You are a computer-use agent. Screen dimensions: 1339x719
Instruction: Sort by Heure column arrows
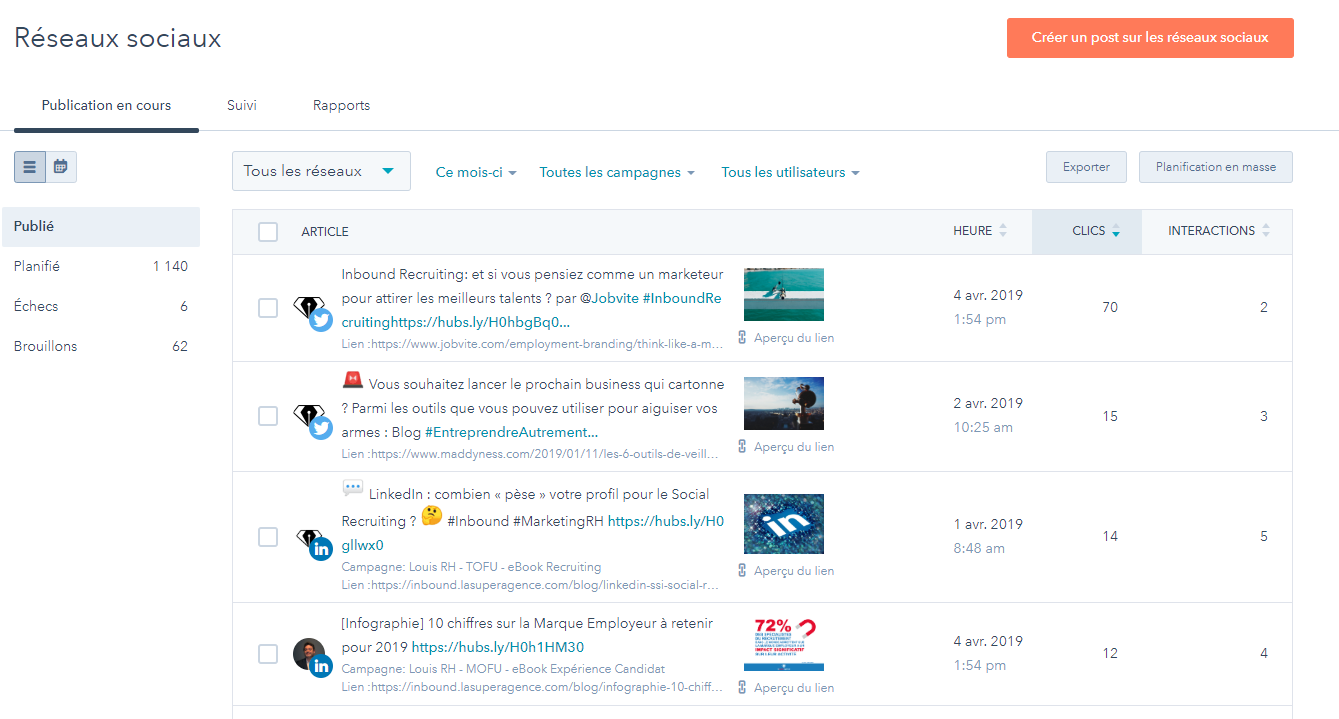1003,231
